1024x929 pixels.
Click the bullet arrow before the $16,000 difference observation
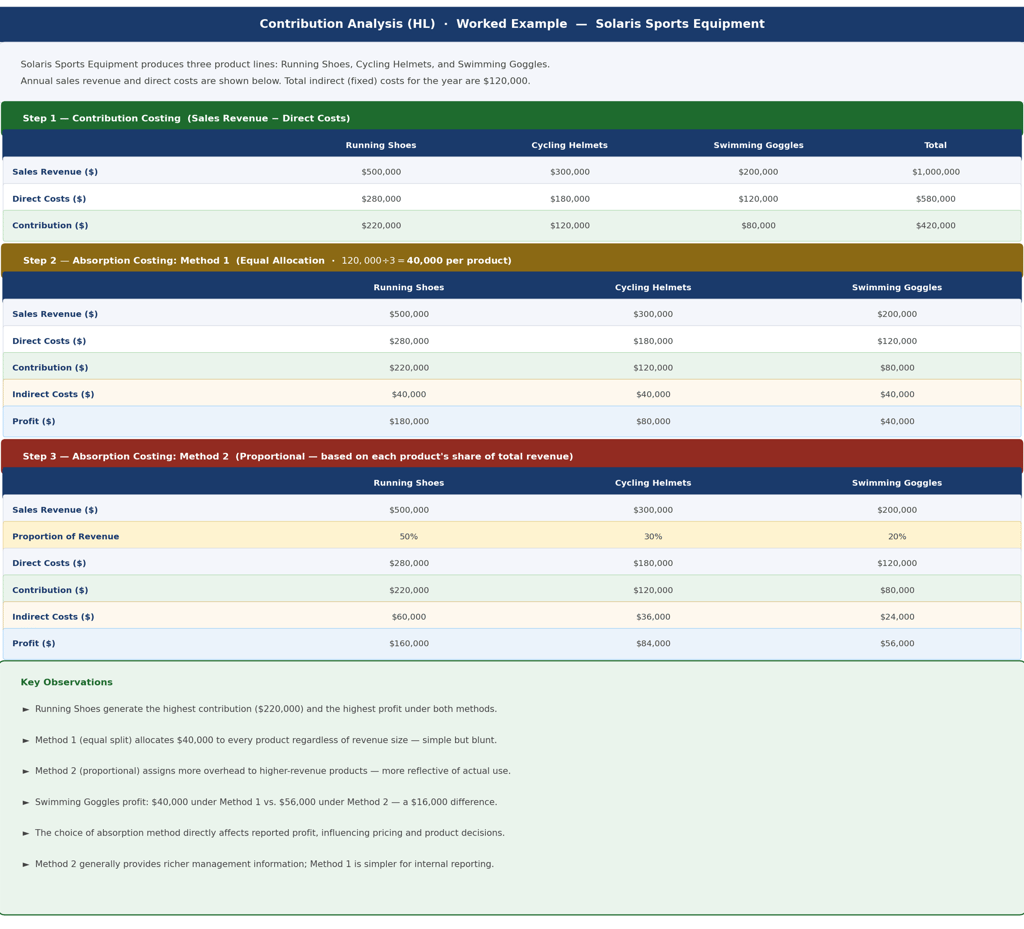coord(26,802)
